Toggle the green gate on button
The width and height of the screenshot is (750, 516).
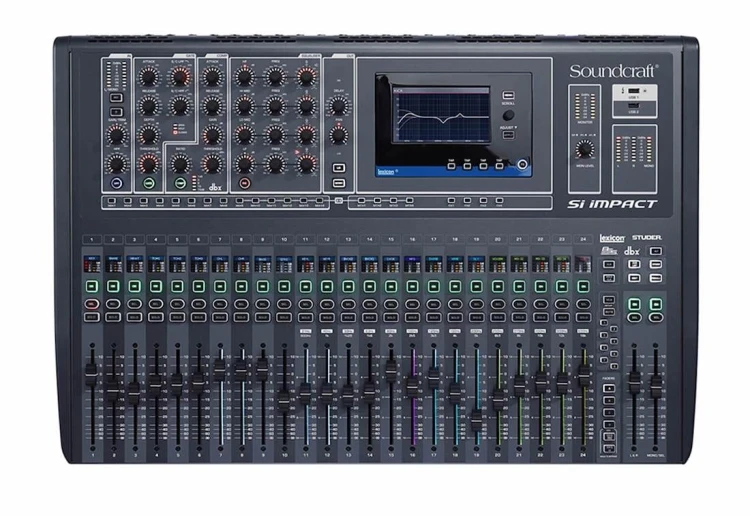pos(148,183)
